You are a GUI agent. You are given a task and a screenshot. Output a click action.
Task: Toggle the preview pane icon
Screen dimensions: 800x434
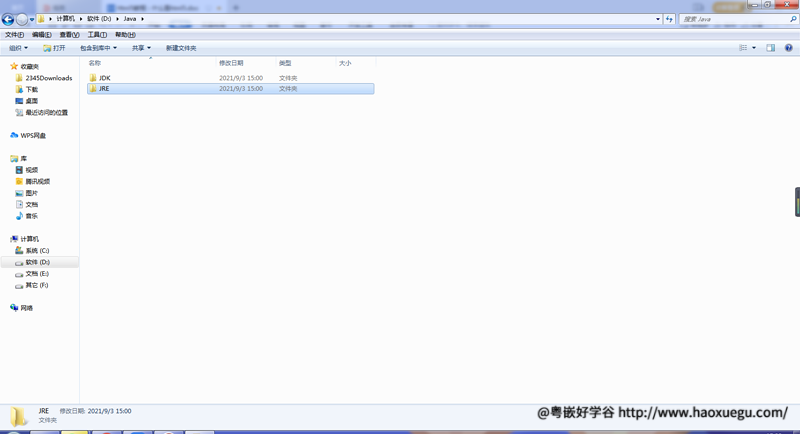click(770, 48)
